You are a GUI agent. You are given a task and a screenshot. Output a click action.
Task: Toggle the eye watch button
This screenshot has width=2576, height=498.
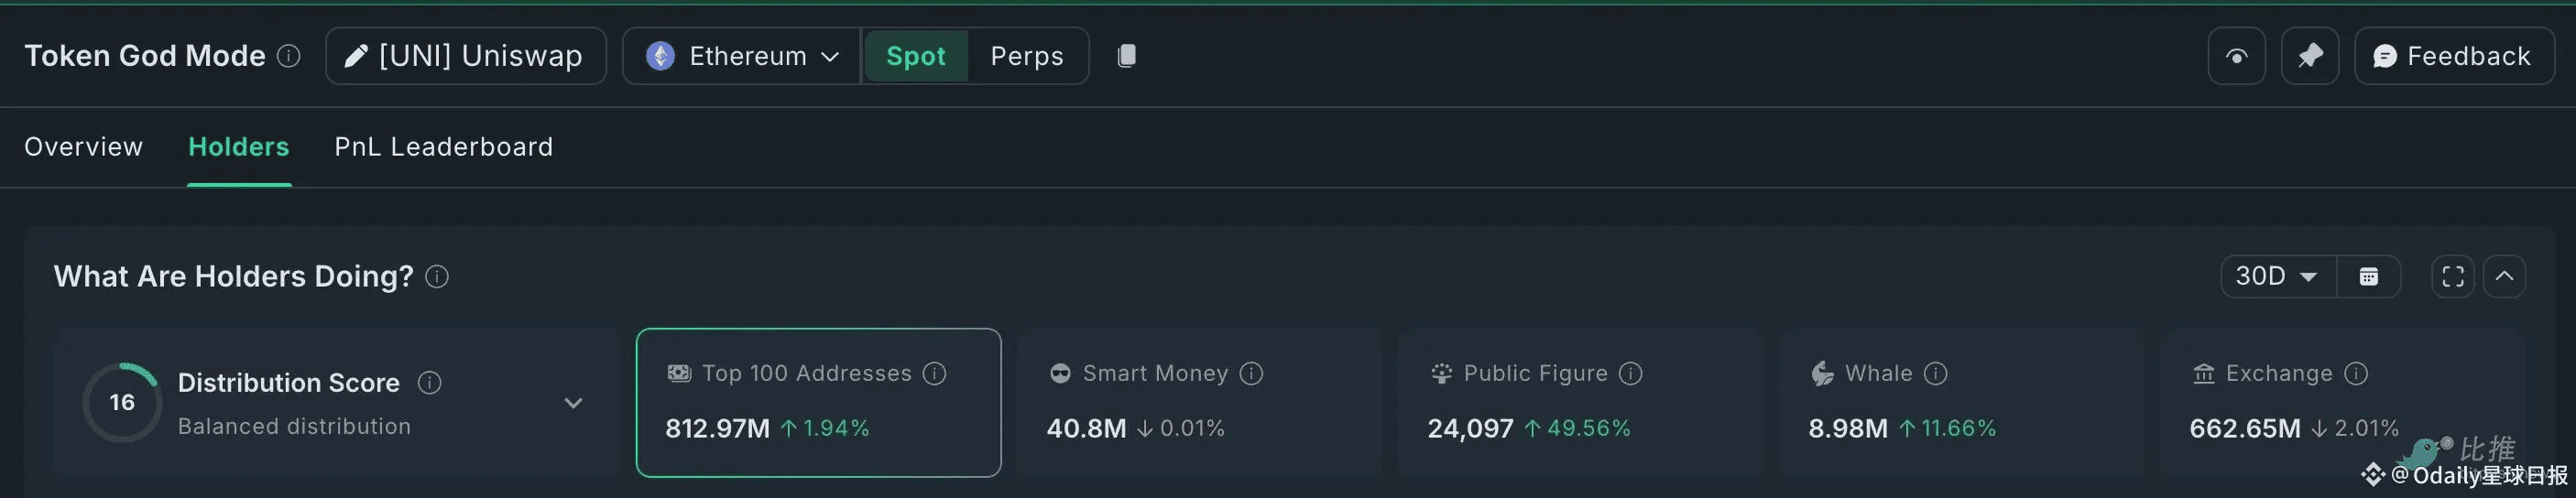click(x=2236, y=56)
